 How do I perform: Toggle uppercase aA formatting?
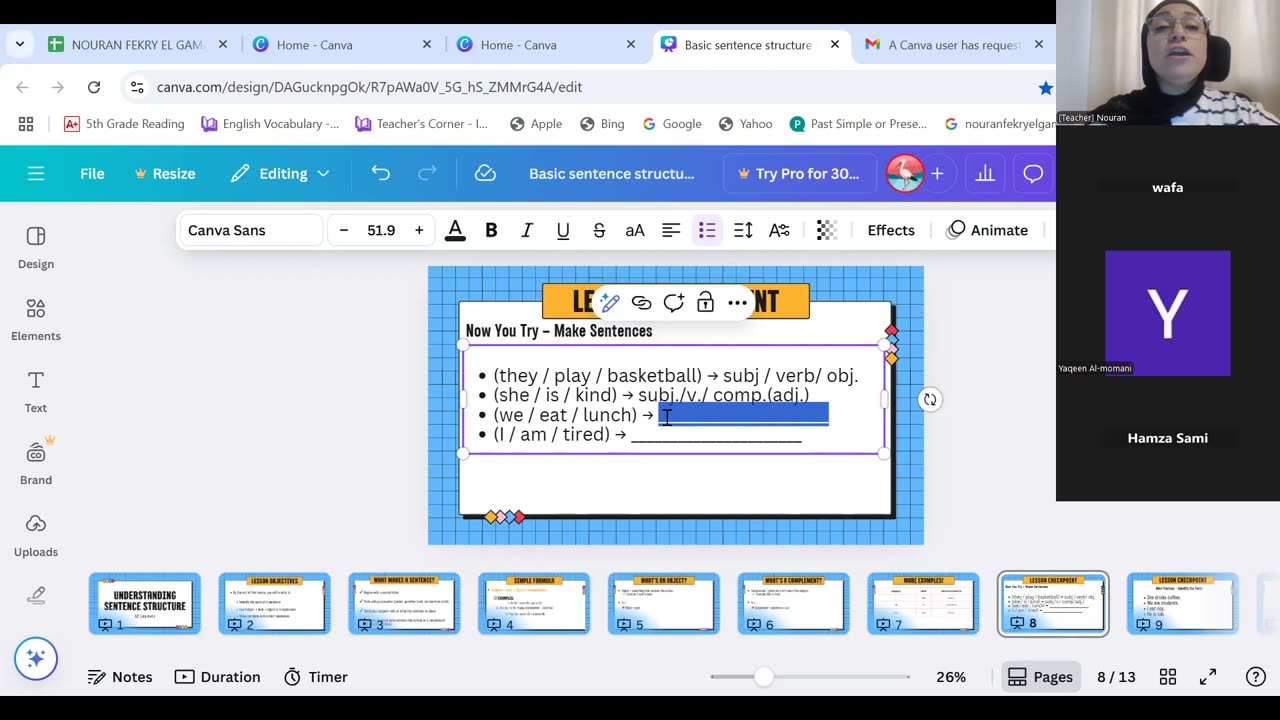(x=635, y=230)
